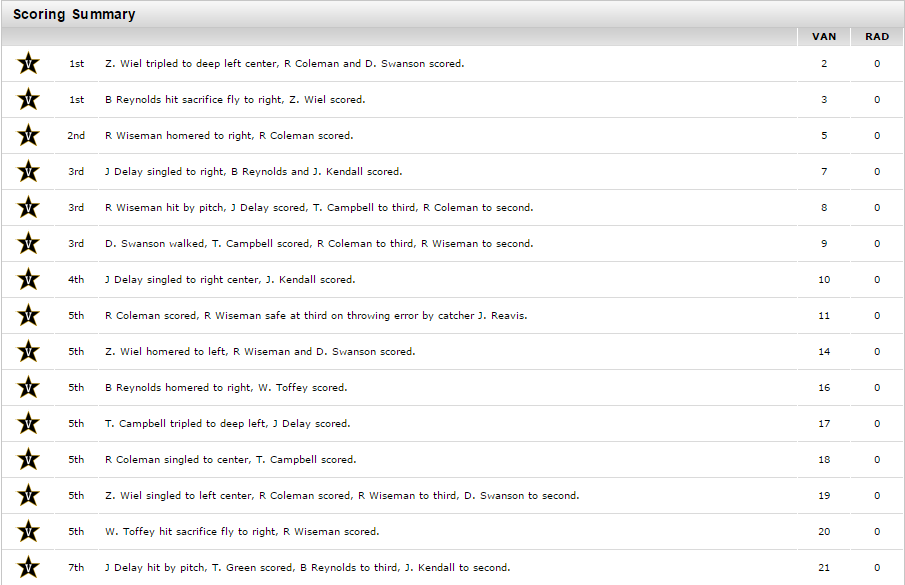Click VAN score 11
905x585 pixels.
(824, 316)
